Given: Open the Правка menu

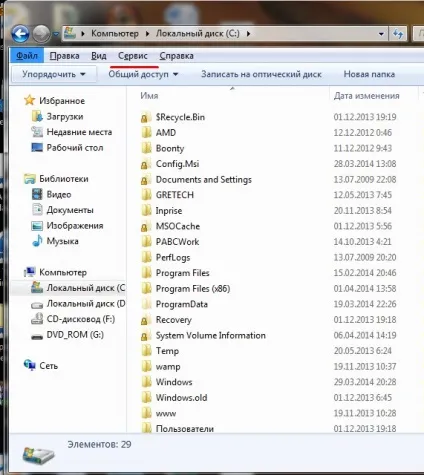Looking at the screenshot, I should pyautogui.click(x=64, y=56).
